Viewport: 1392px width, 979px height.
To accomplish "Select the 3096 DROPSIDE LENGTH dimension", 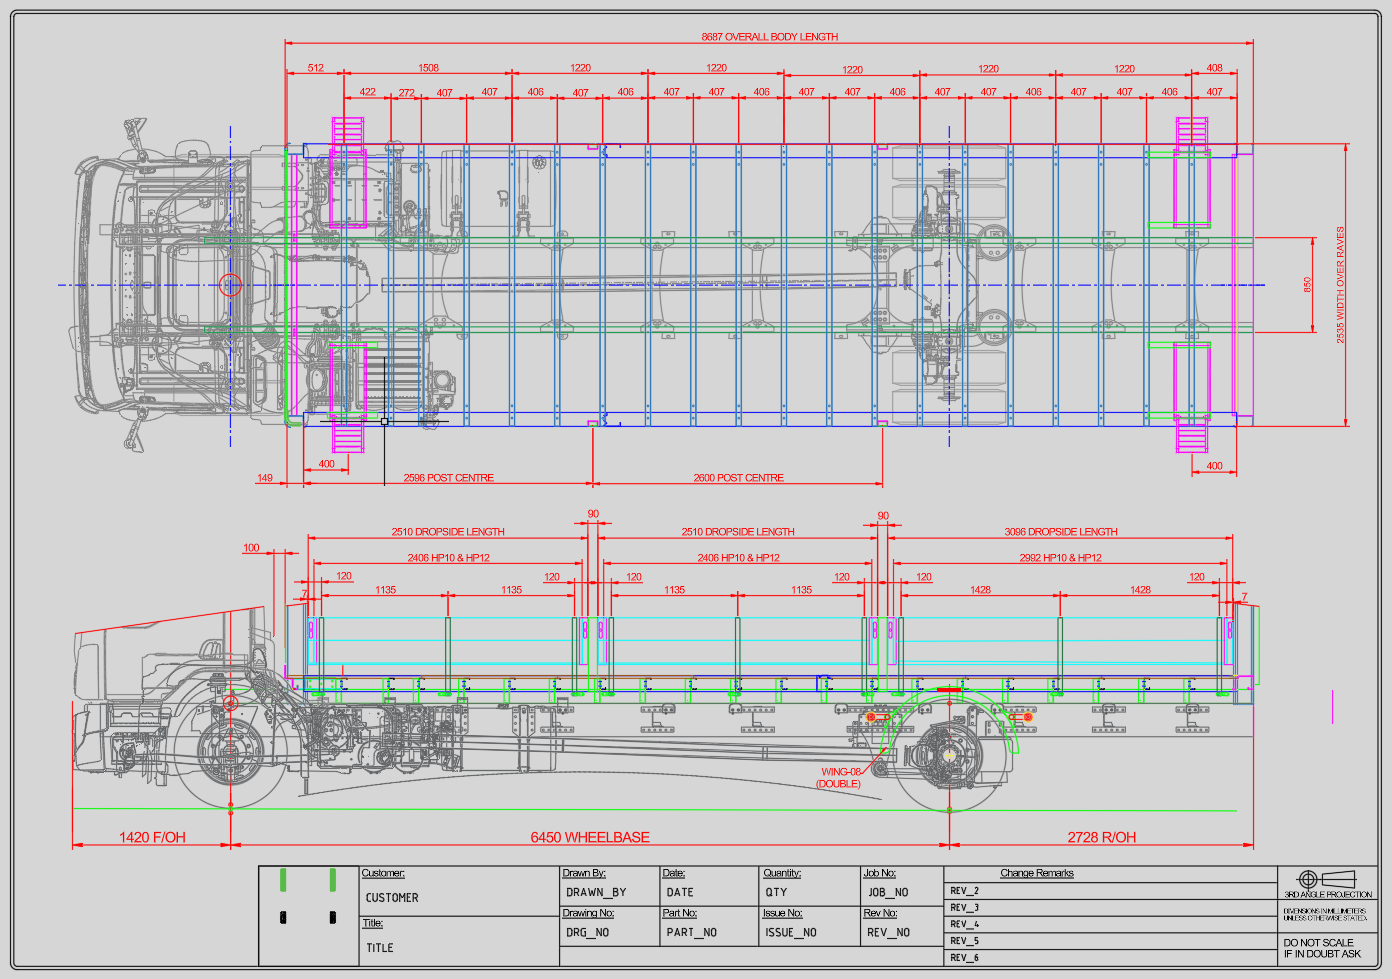I will pos(1060,532).
